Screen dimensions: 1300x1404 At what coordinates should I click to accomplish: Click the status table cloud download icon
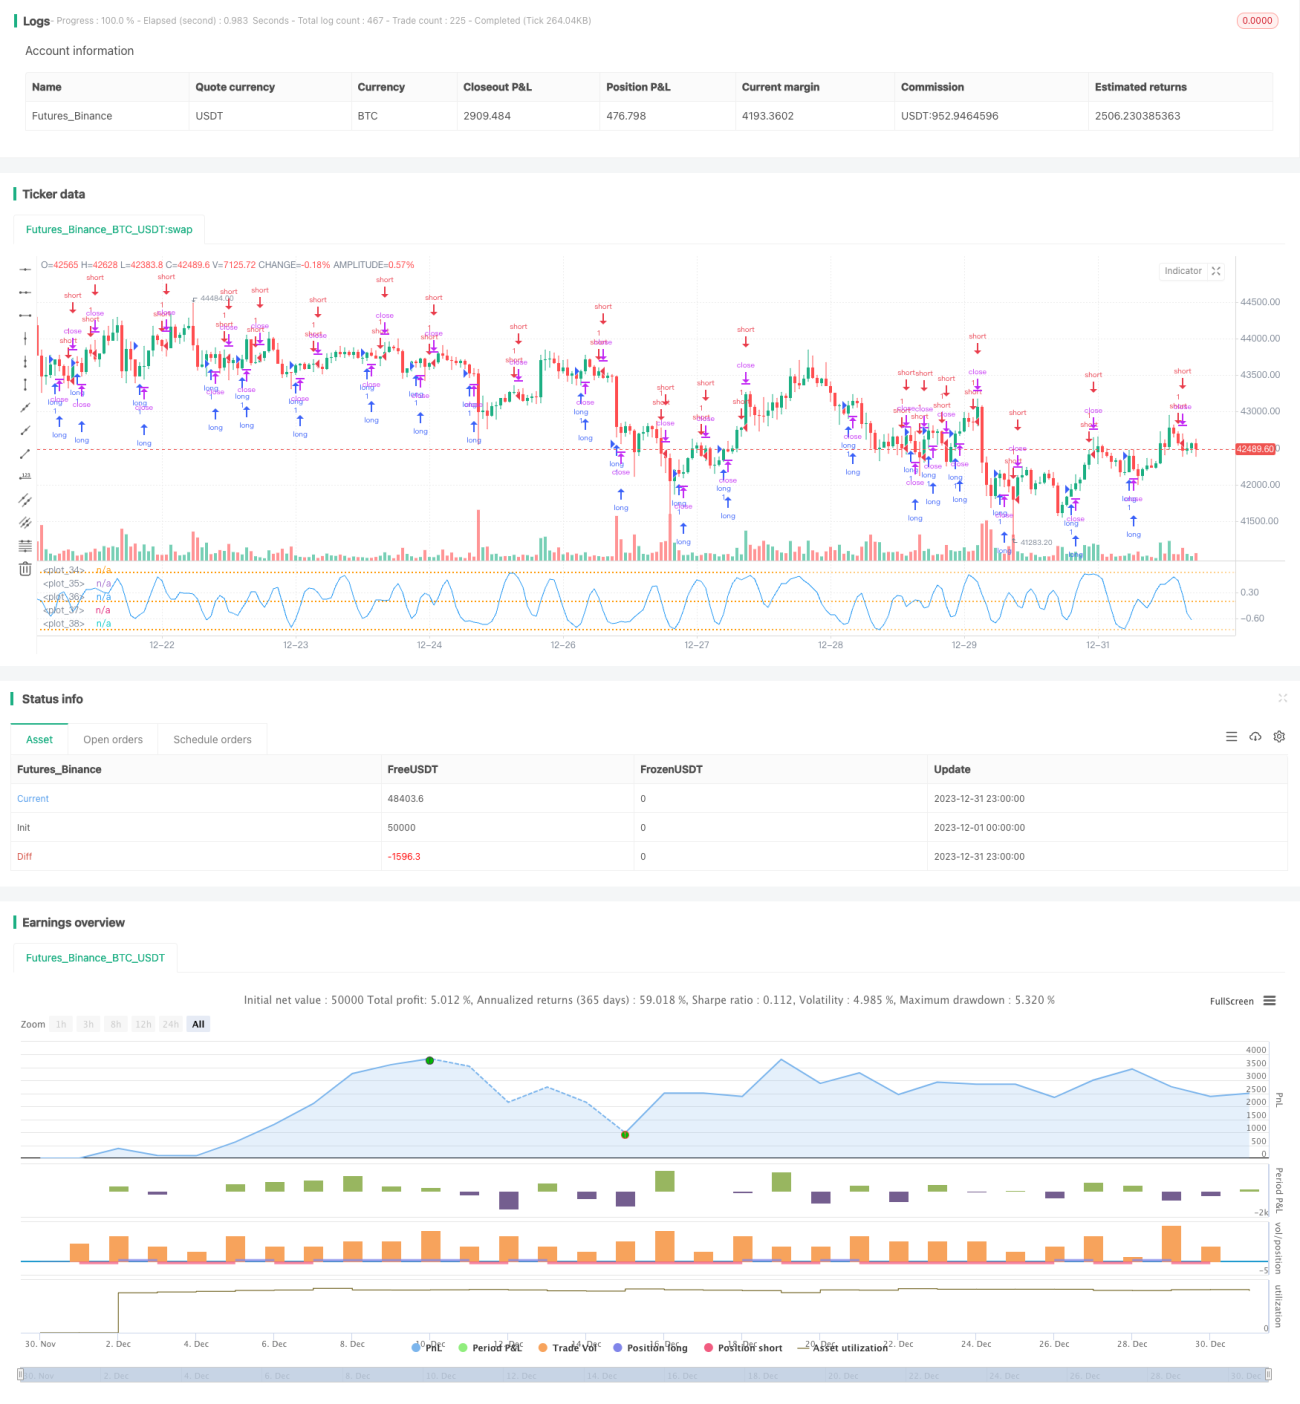pyautogui.click(x=1255, y=737)
